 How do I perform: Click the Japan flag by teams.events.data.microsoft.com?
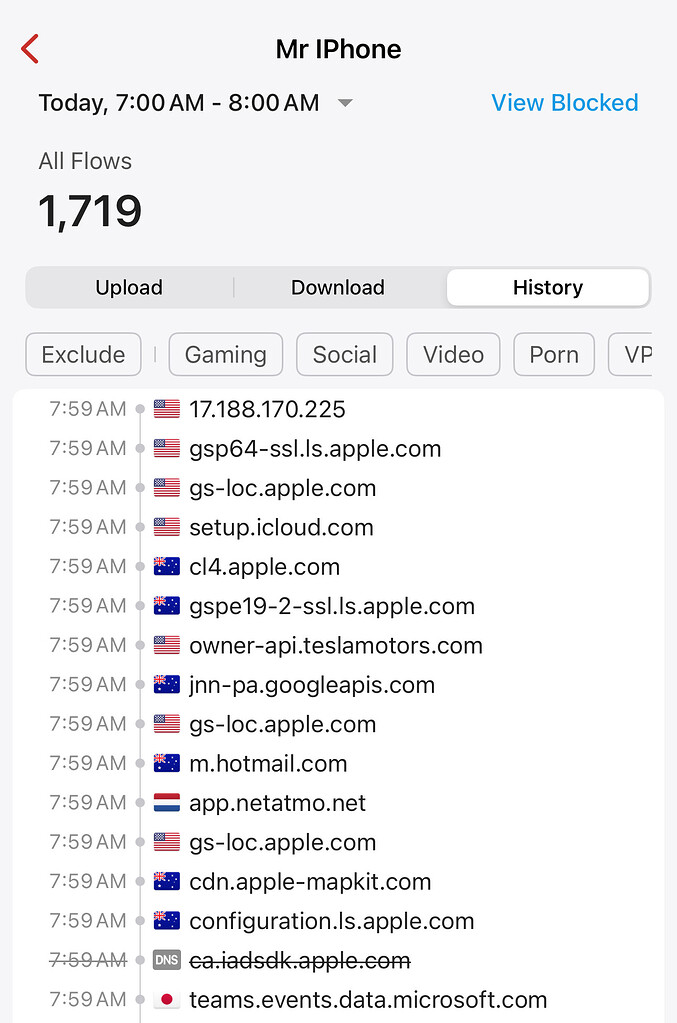166,1000
